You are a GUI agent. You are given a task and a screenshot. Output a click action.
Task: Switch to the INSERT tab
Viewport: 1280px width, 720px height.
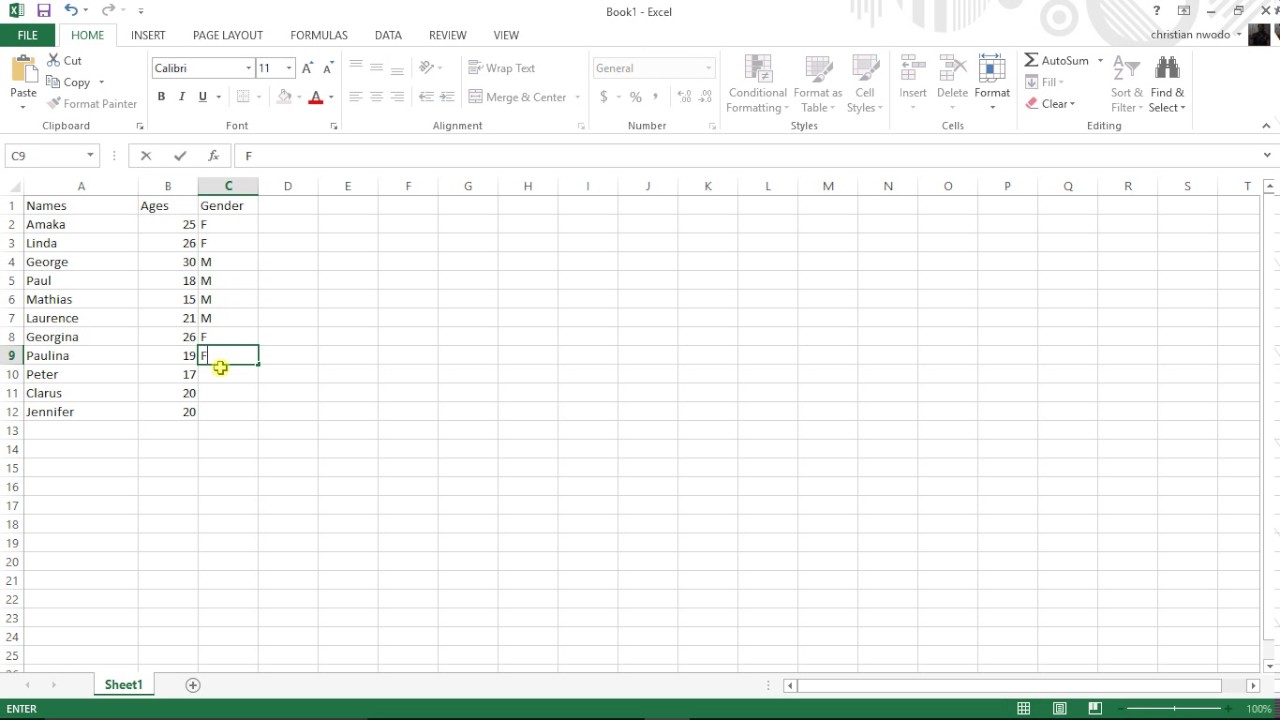[x=148, y=35]
